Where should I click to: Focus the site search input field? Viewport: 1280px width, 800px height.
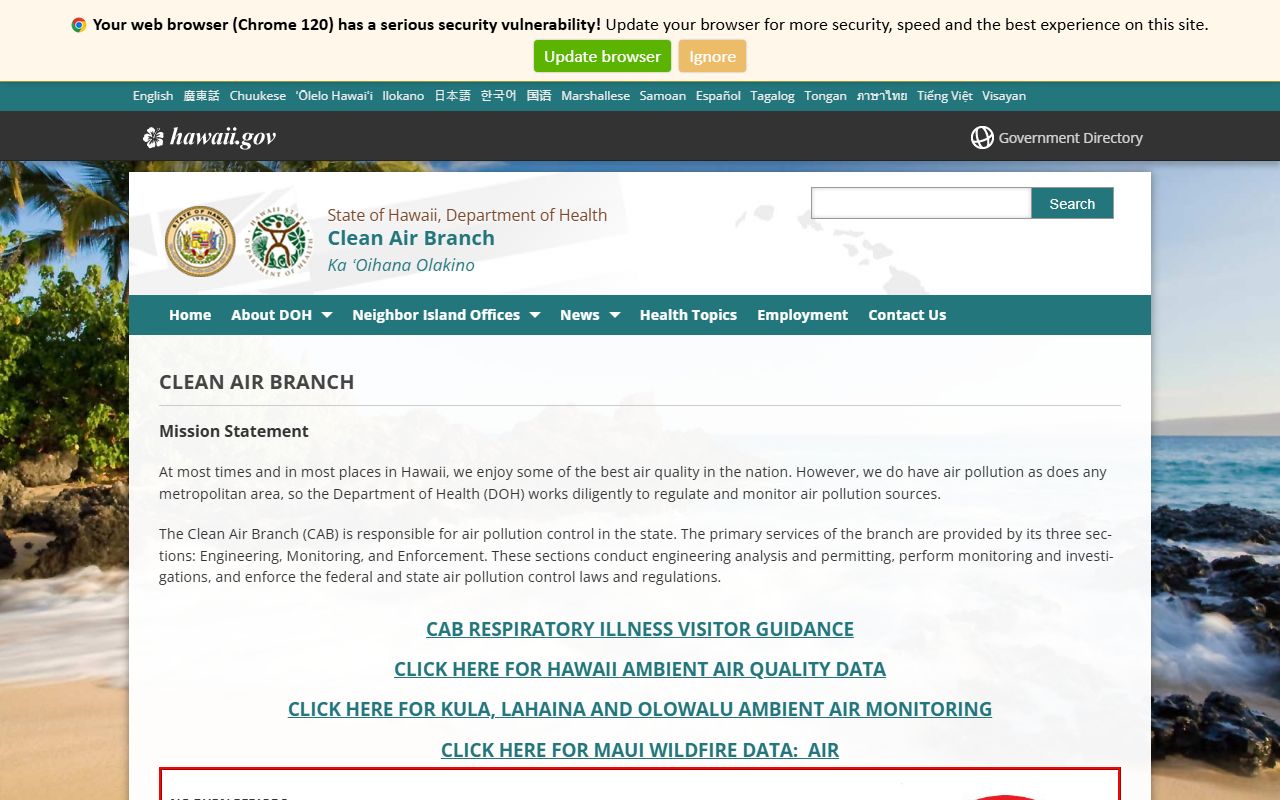tap(921, 203)
